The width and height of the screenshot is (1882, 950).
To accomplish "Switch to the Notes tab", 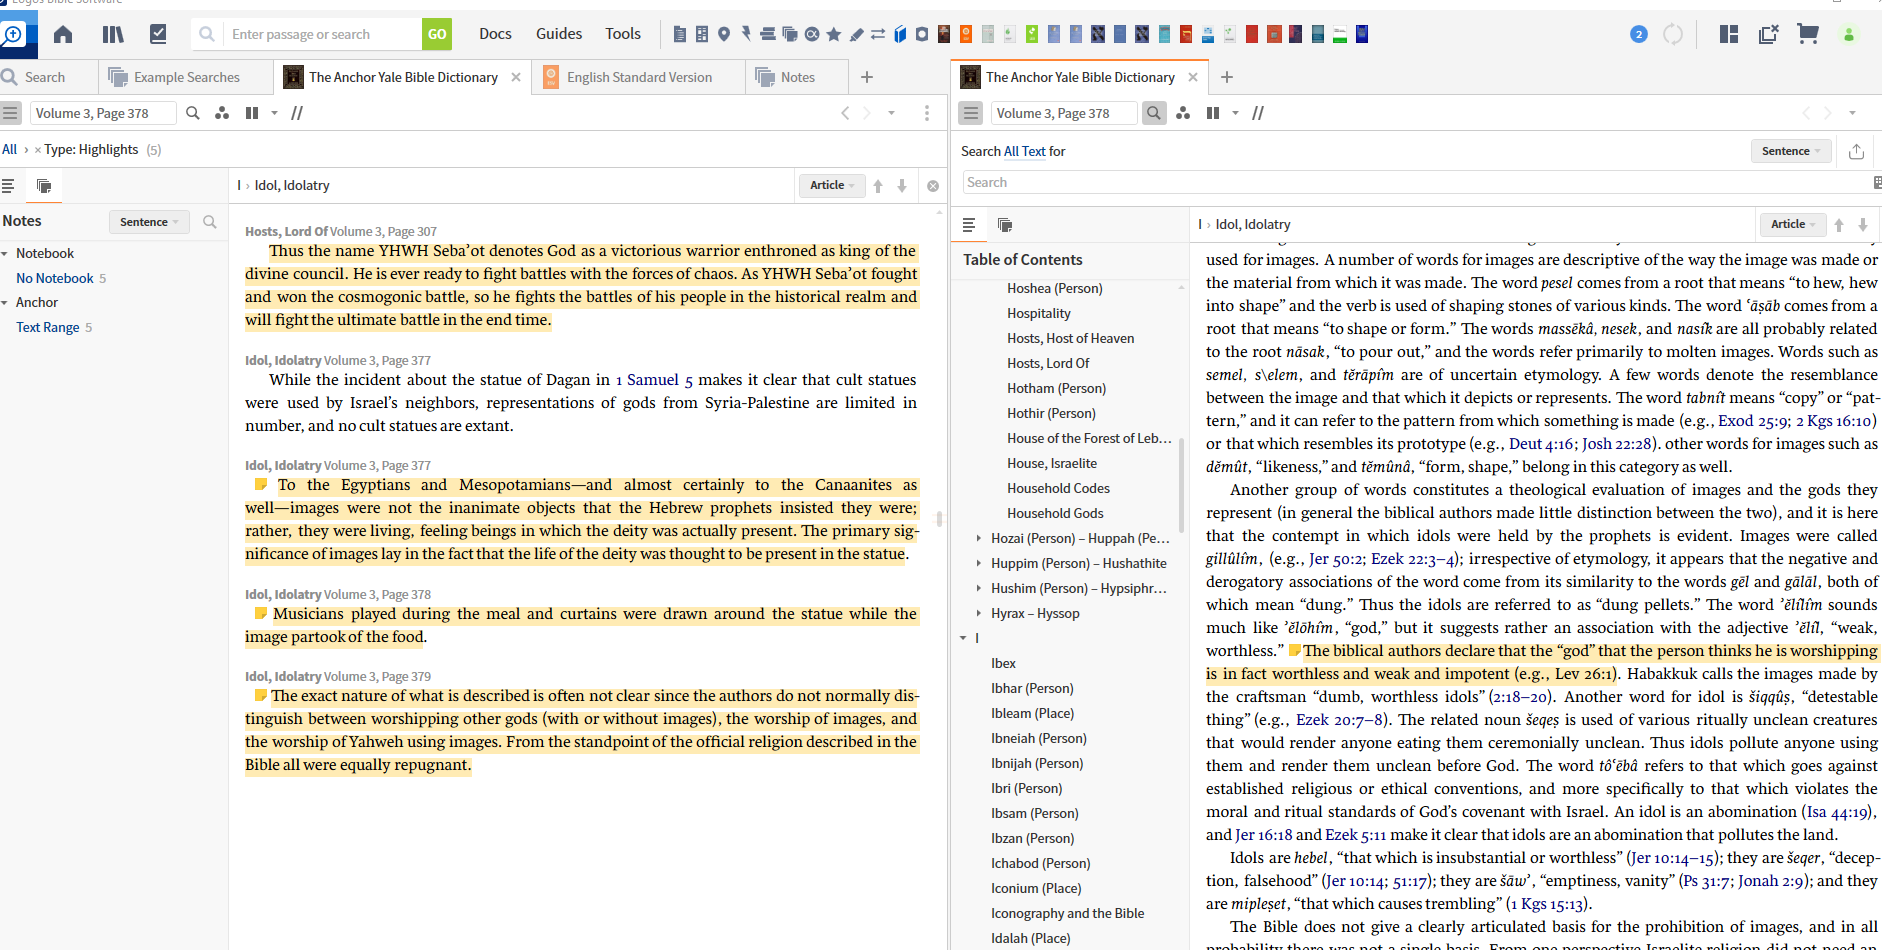I will coord(798,77).
